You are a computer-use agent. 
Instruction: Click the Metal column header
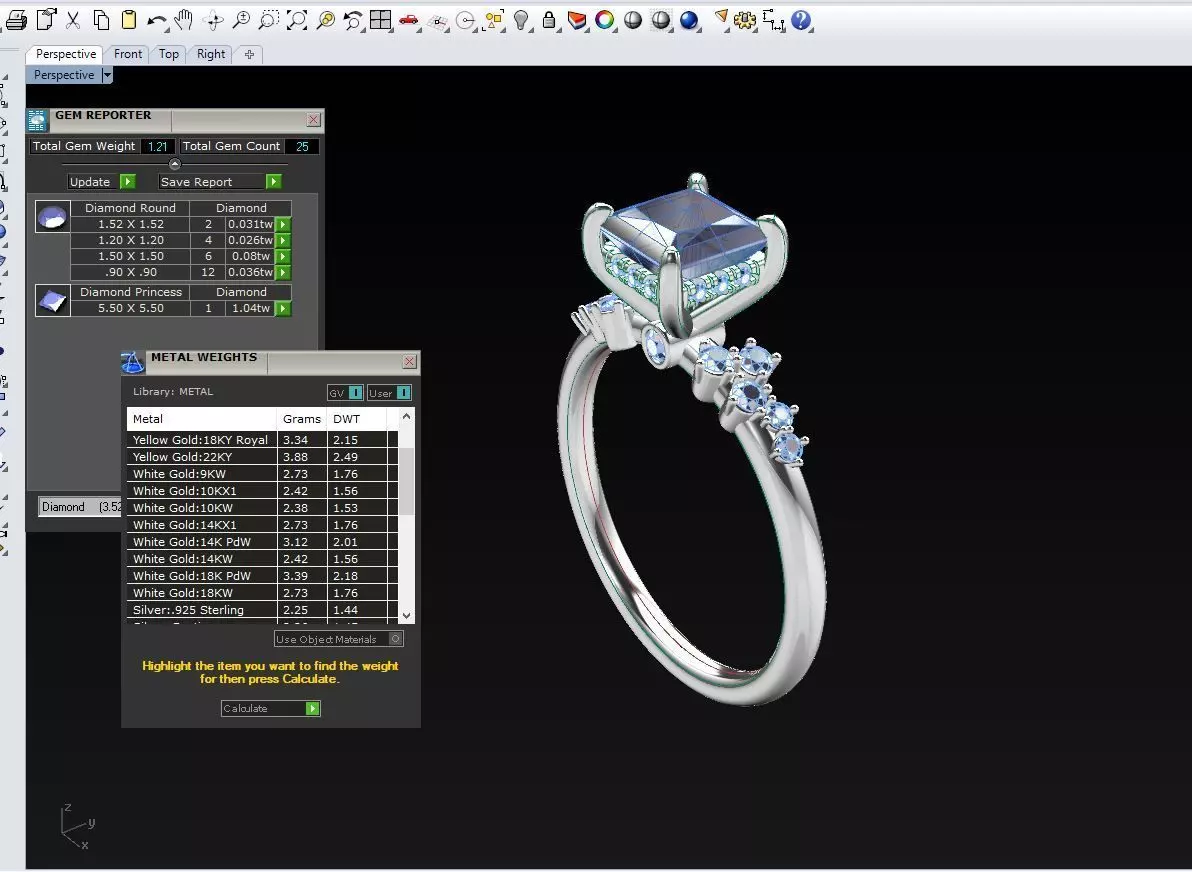pyautogui.click(x=201, y=419)
